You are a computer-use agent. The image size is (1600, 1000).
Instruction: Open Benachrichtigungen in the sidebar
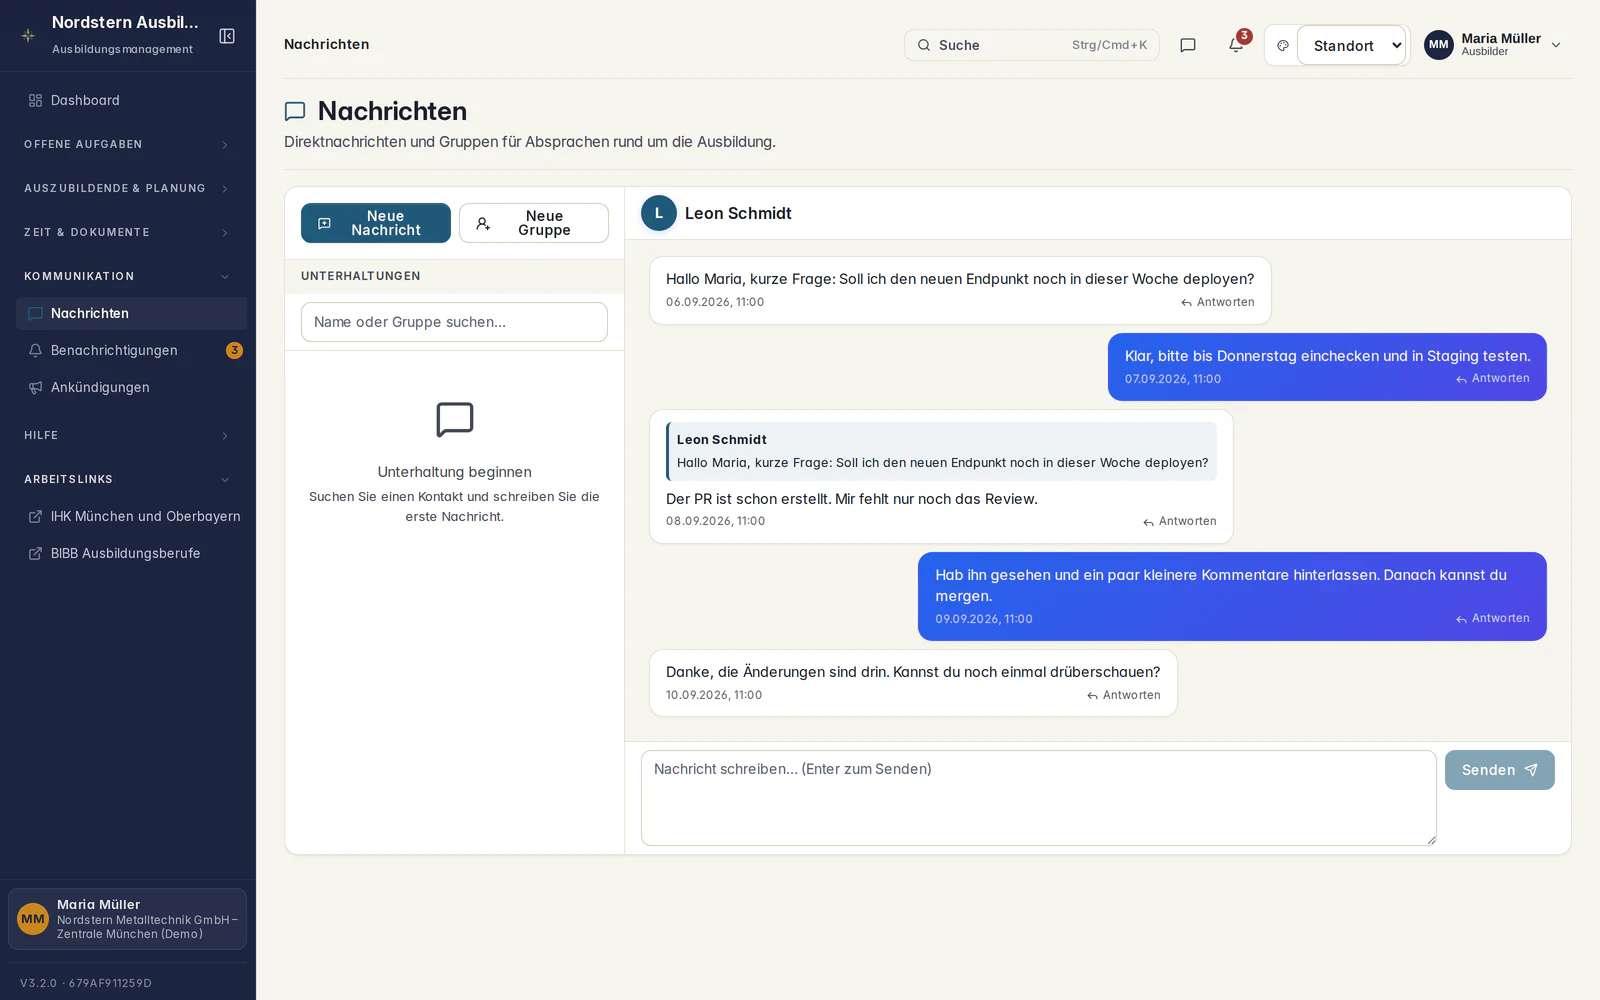click(131, 350)
